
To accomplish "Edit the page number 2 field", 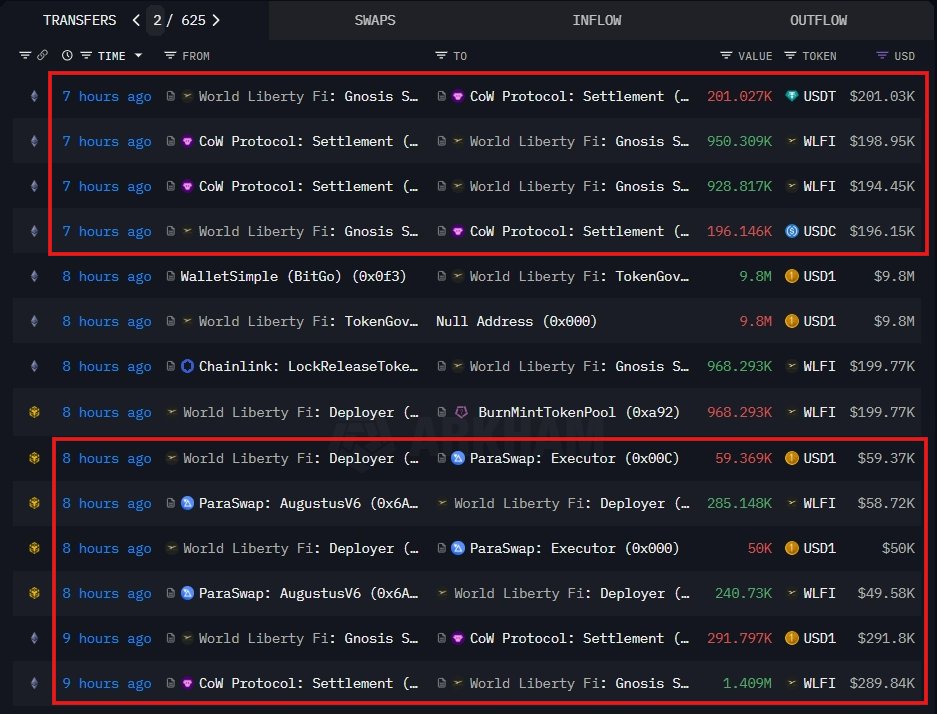I will 157,20.
